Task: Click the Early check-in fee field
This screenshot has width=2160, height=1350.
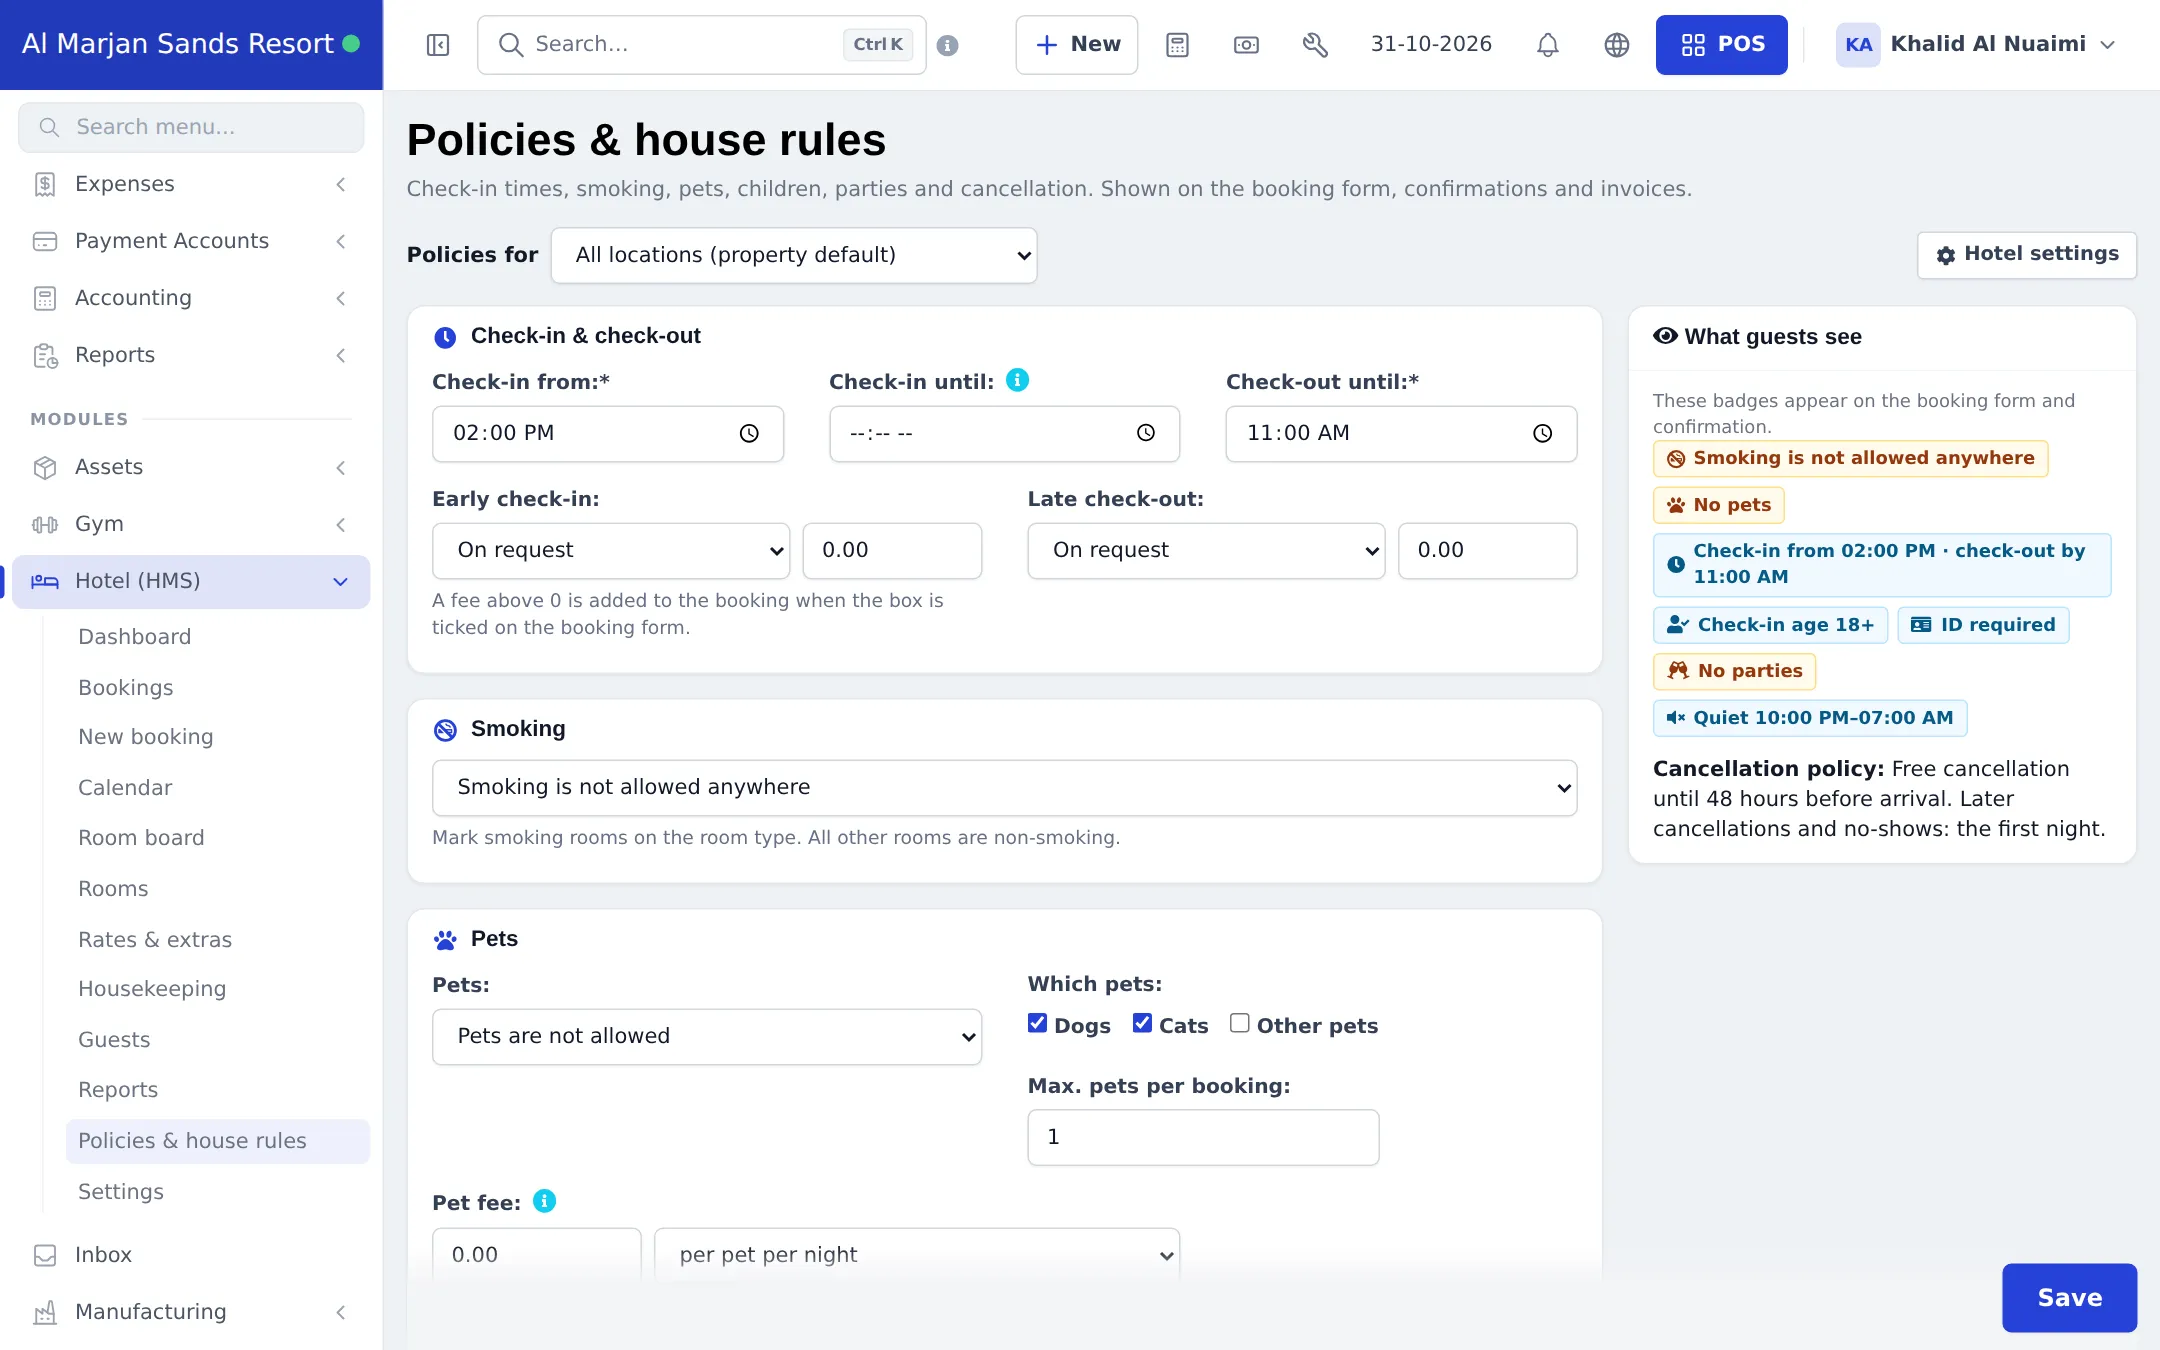Action: point(892,550)
